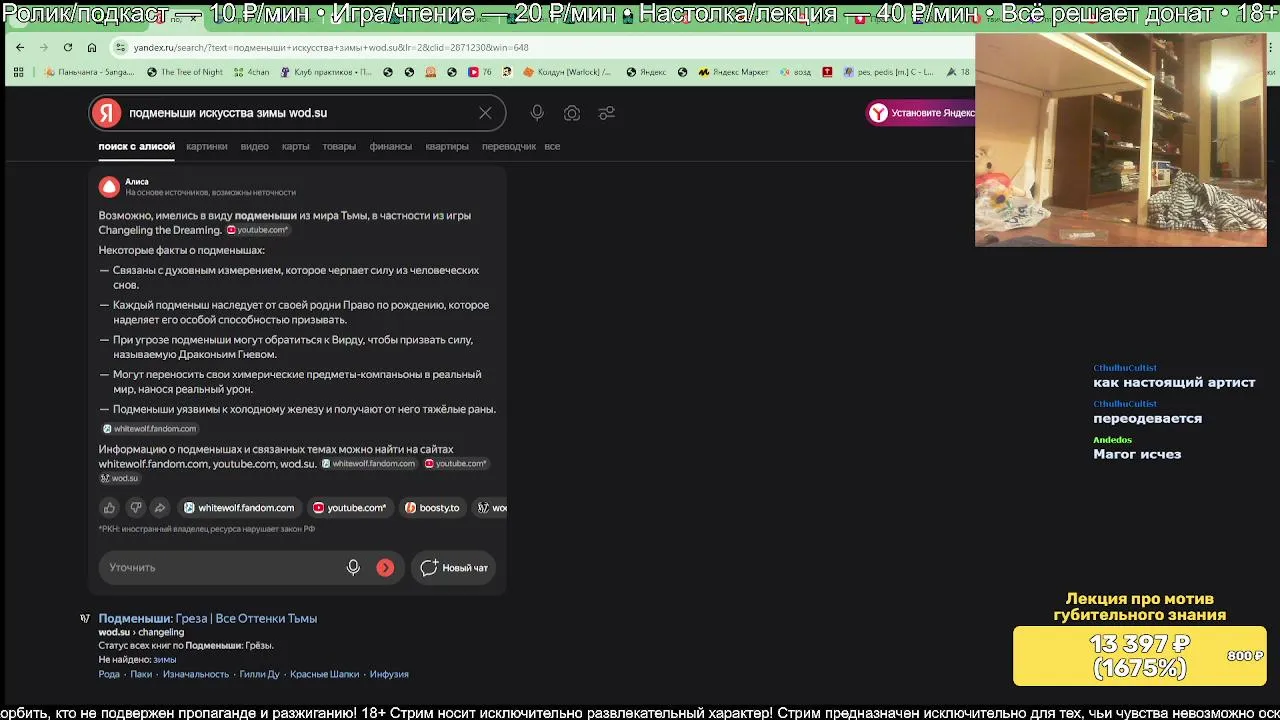Click the youtube.com citation after 'Changeling the Dreaming'
Screen dimensions: 1280x720
coord(258,230)
